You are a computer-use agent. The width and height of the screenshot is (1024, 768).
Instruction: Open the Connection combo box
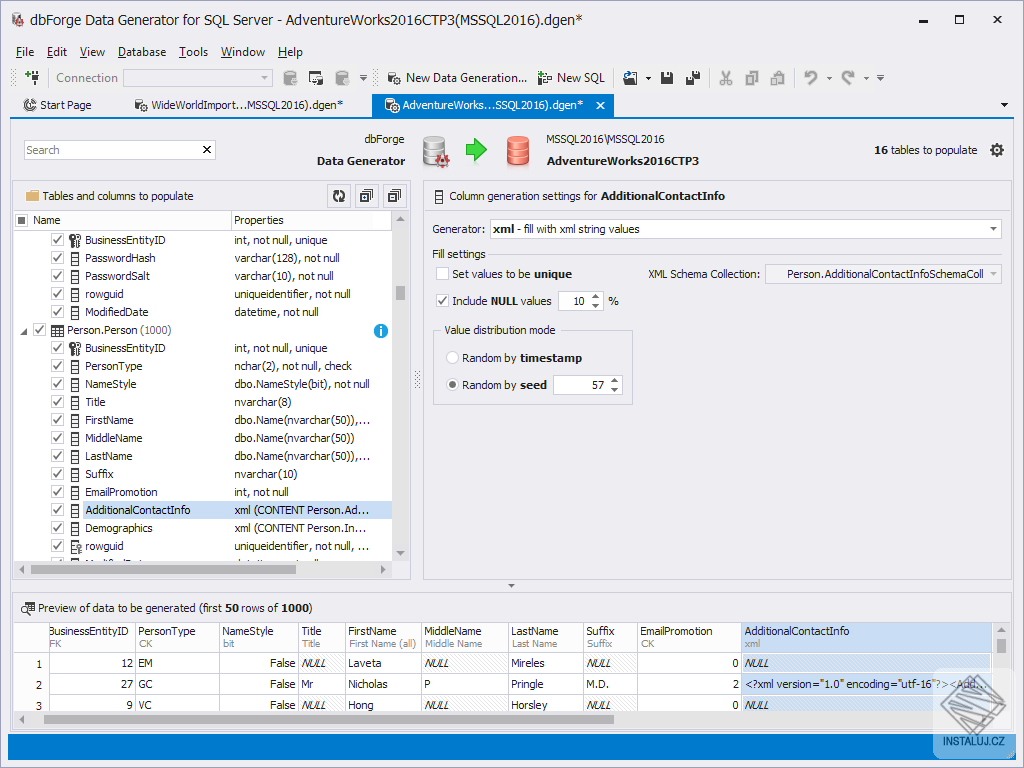coord(197,78)
